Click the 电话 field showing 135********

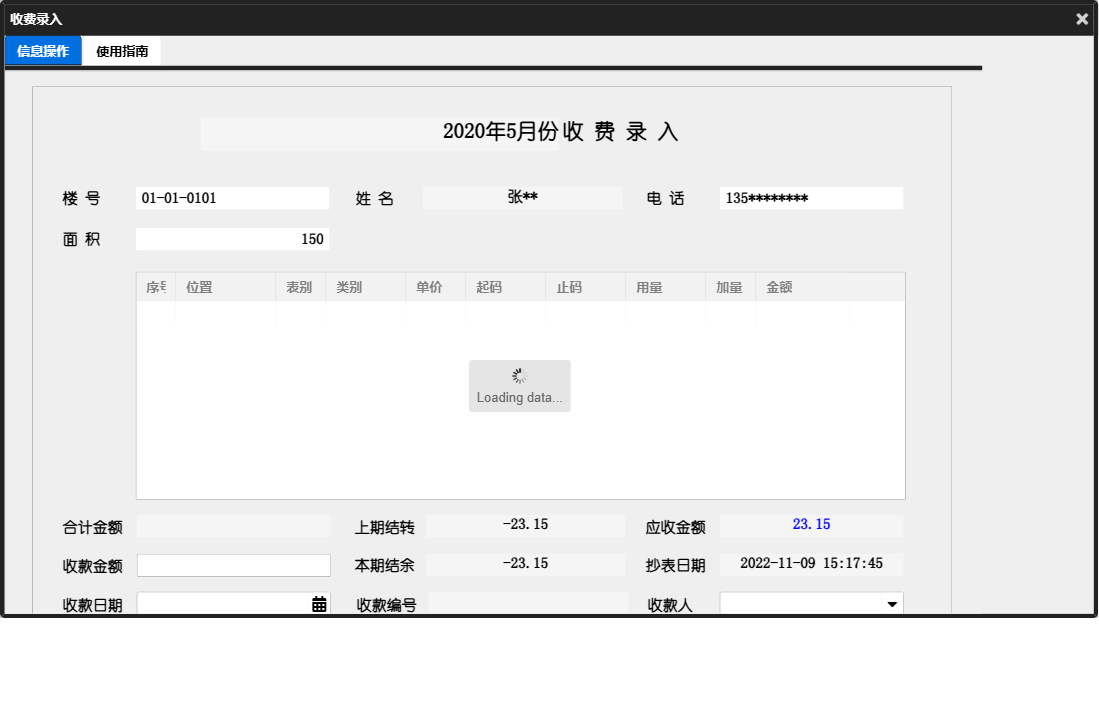pyautogui.click(x=810, y=197)
